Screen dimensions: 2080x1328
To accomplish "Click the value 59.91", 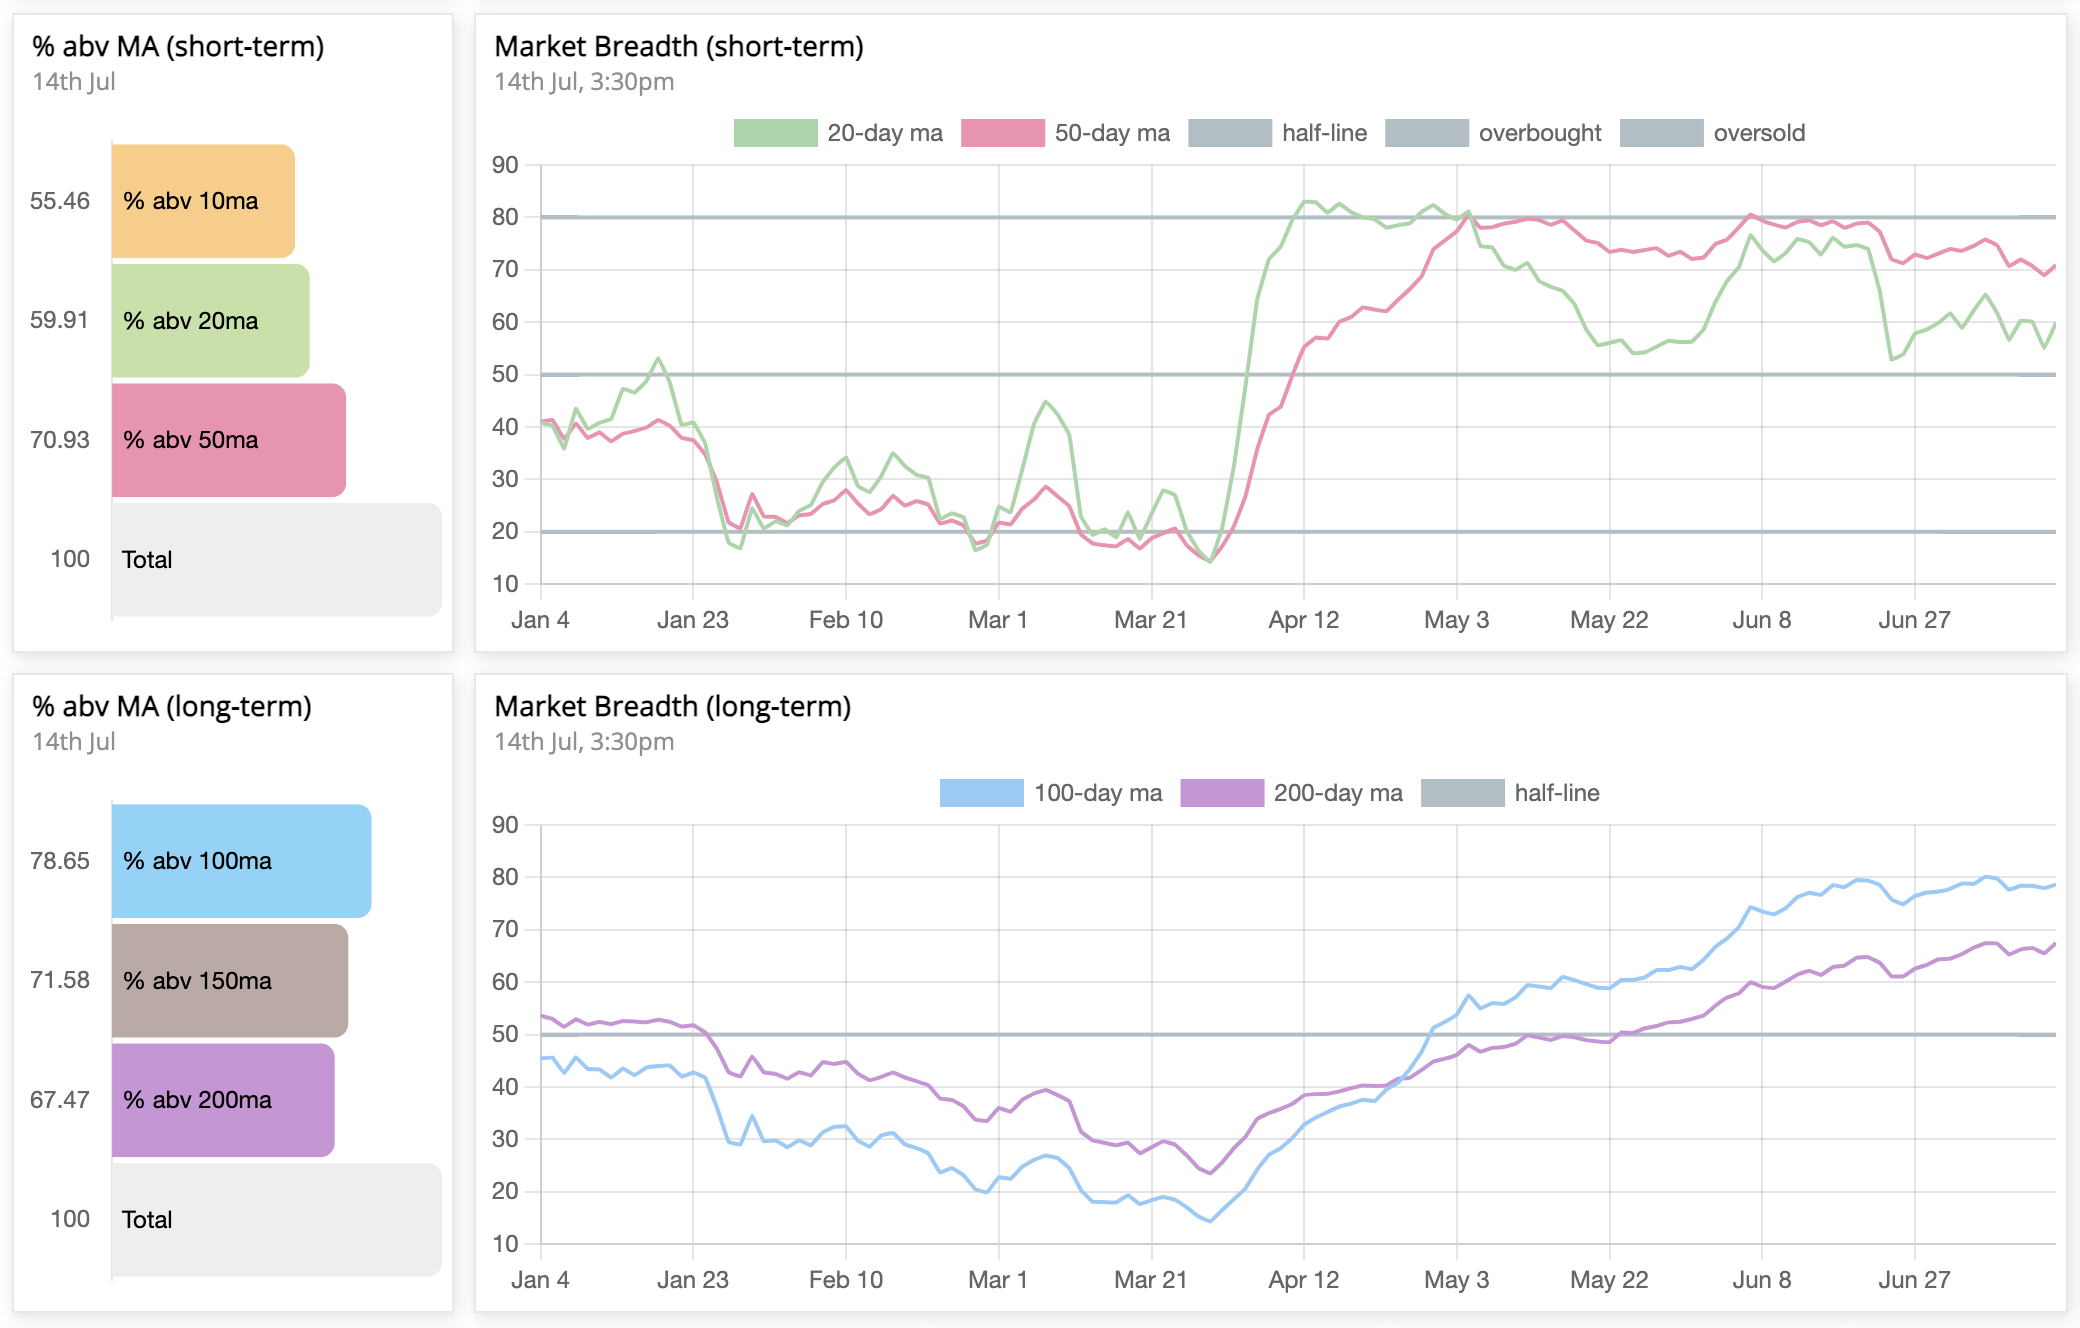I will [60, 320].
